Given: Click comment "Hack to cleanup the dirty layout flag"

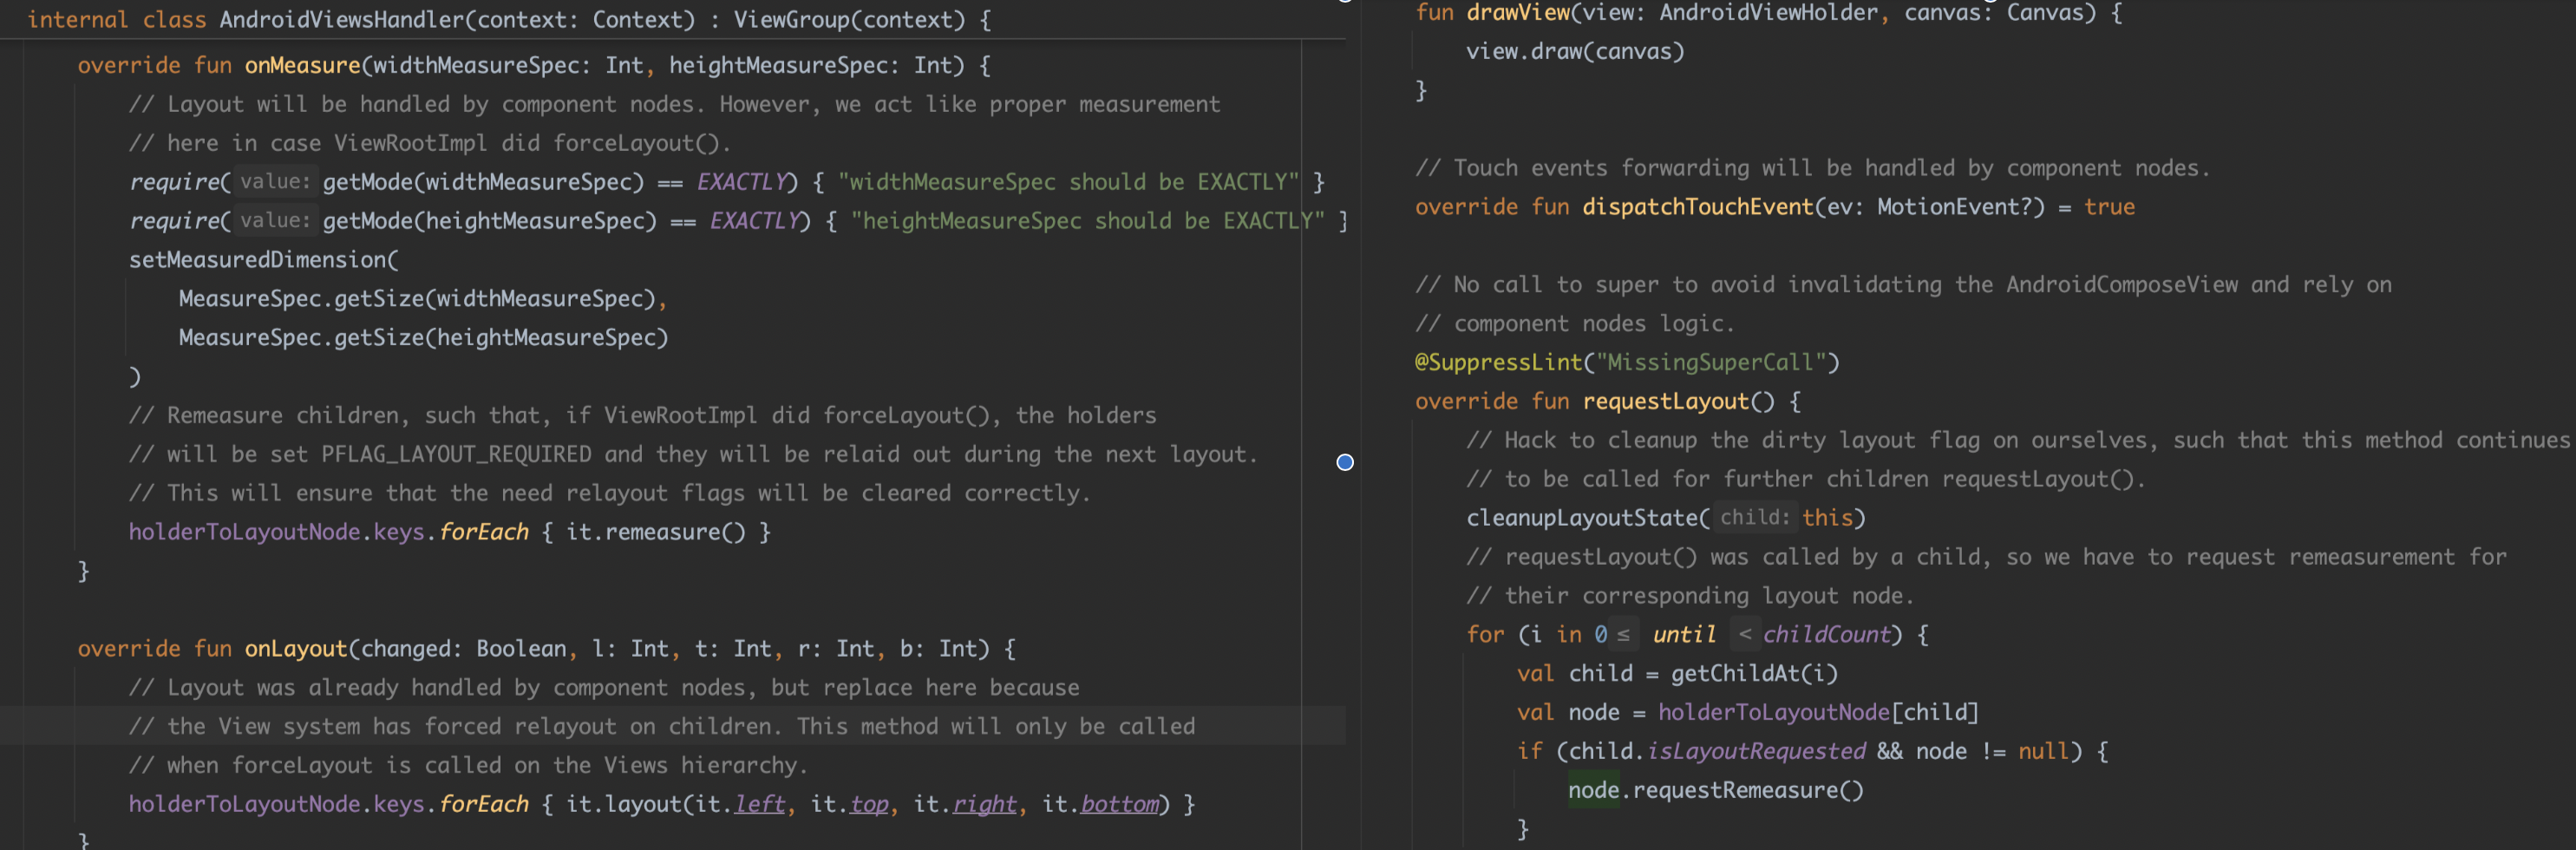Looking at the screenshot, I should pos(2017,441).
